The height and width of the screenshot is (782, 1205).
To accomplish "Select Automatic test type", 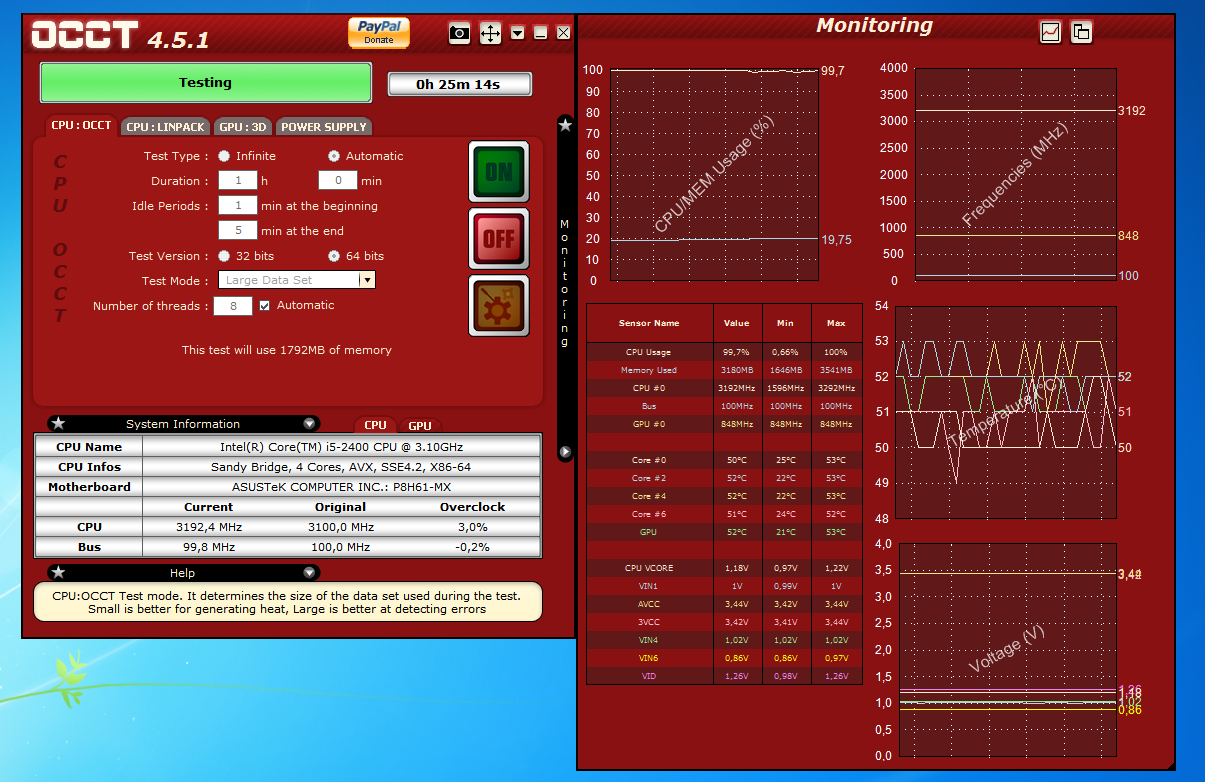I will pyautogui.click(x=334, y=156).
